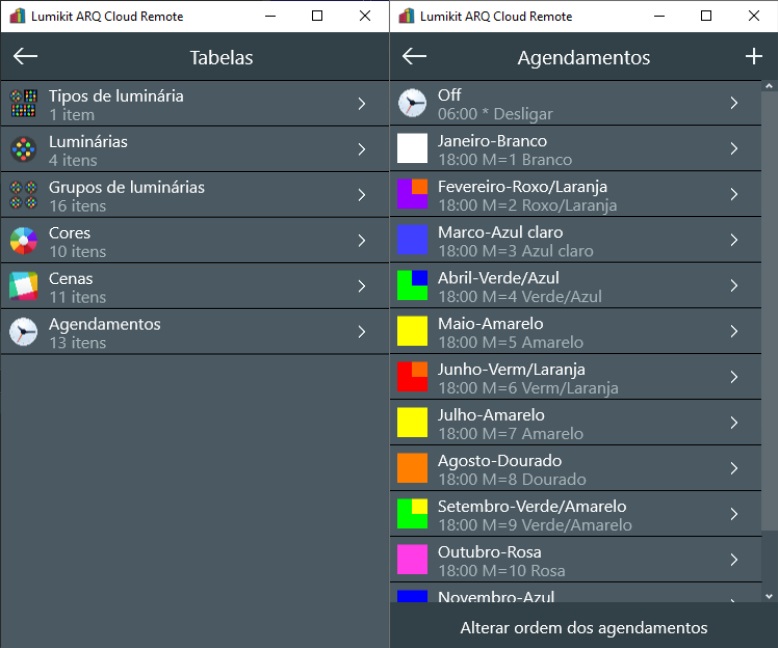Click the Luminárias color circle icon
Image resolution: width=778 pixels, height=648 pixels.
pos(23,150)
